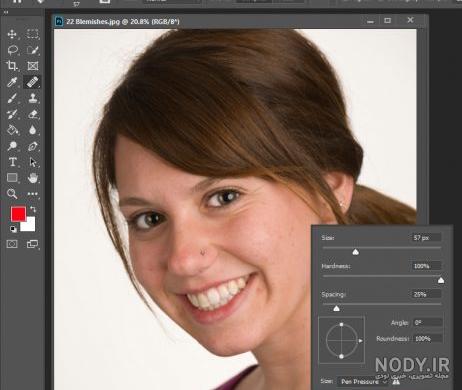Select the Clone Stamp tool
This screenshot has width=462, height=390.
(32, 98)
